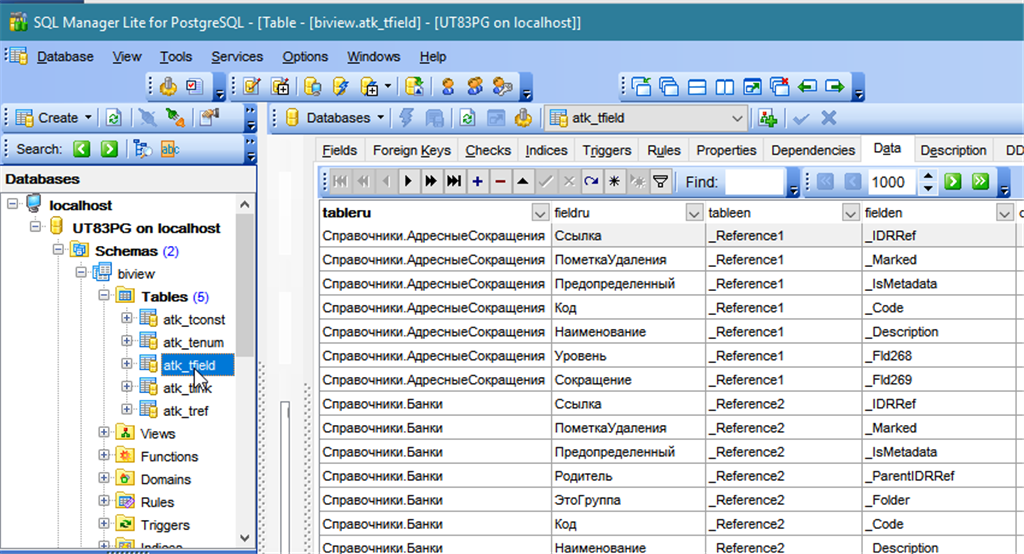This screenshot has width=1024, height=554.
Task: Click the user with wrench privileges icon
Action: coord(502,86)
